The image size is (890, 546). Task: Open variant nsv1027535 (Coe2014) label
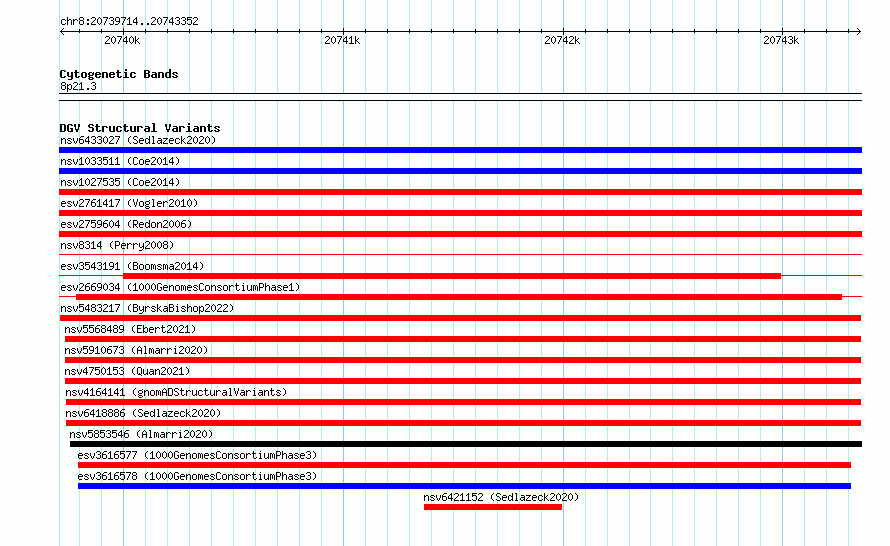[120, 182]
